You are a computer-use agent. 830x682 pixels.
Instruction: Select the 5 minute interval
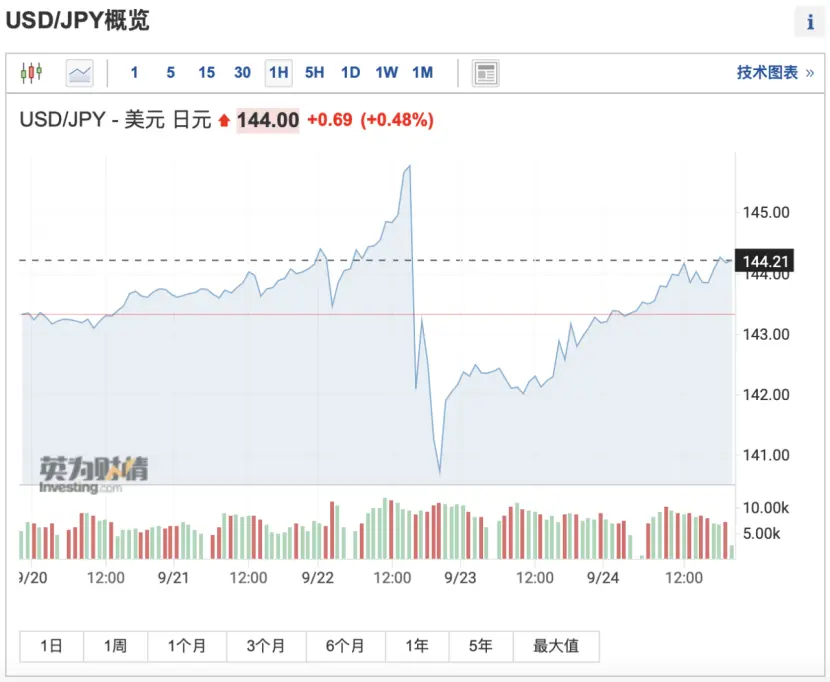170,73
